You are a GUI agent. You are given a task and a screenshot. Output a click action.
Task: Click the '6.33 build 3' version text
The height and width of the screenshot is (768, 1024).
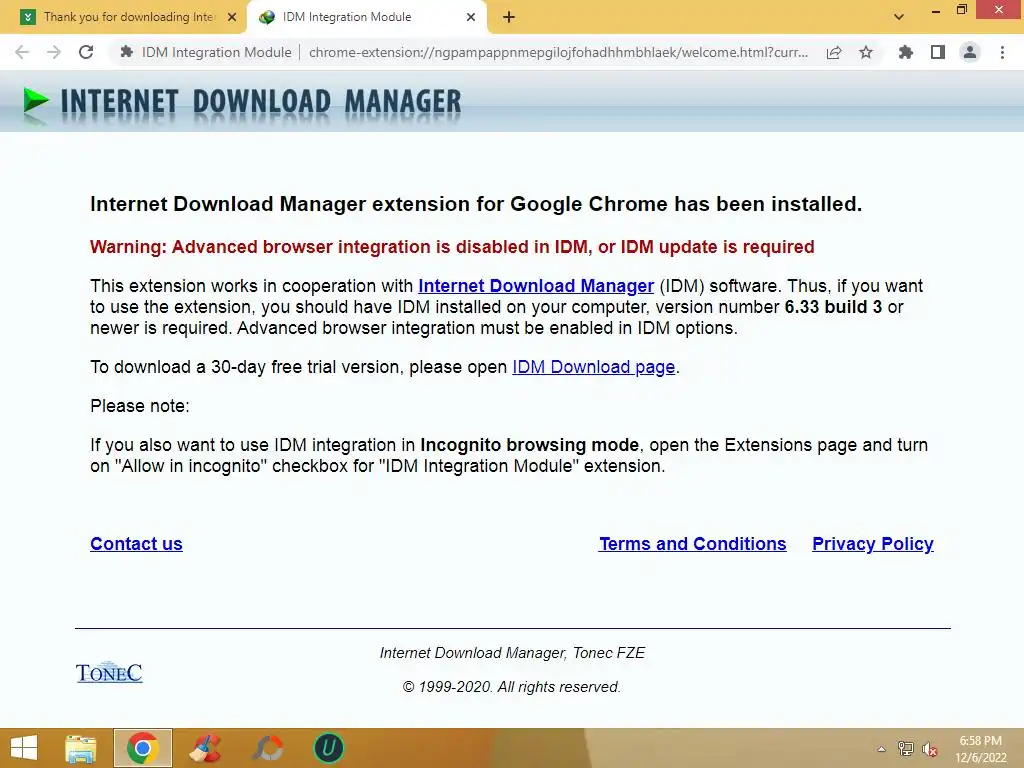pyautogui.click(x=833, y=307)
